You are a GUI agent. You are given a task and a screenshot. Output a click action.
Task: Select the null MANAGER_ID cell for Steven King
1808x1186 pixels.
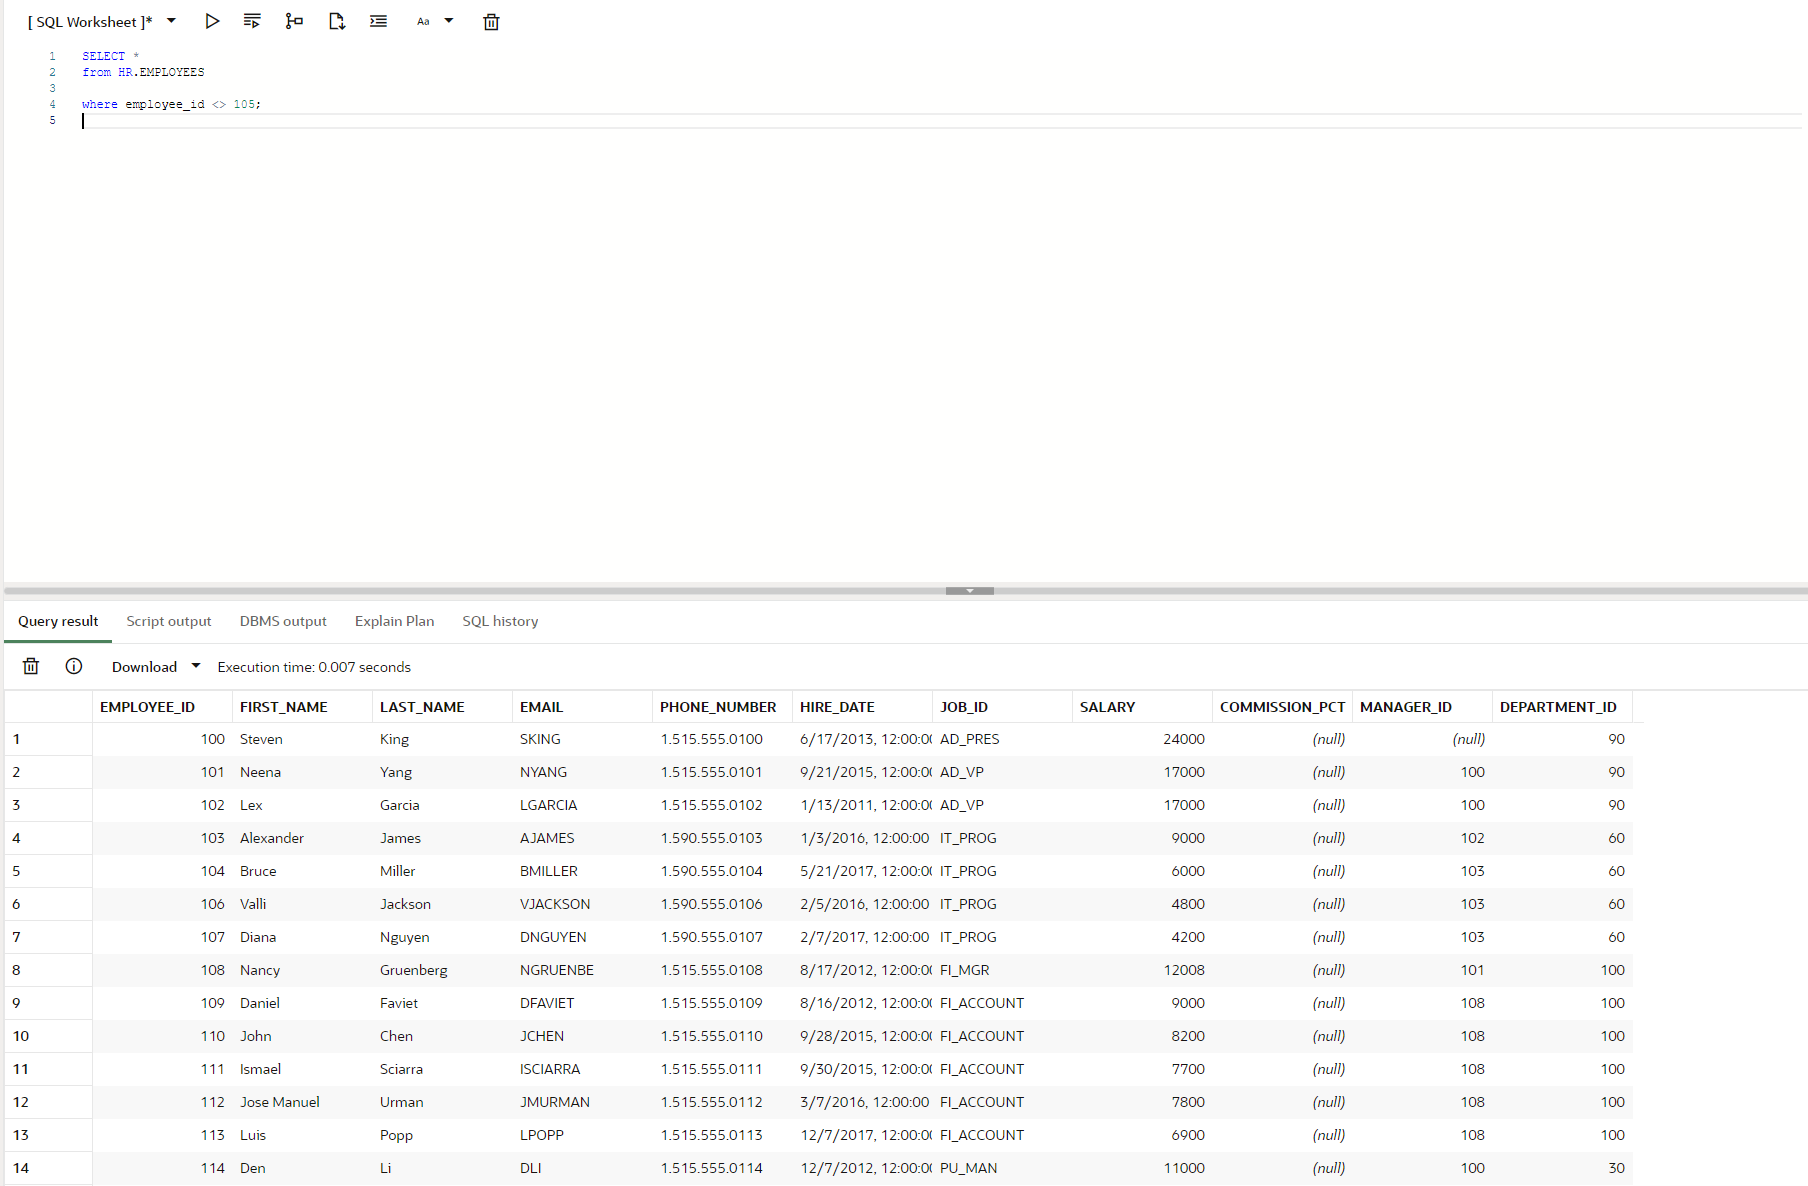pyautogui.click(x=1422, y=739)
